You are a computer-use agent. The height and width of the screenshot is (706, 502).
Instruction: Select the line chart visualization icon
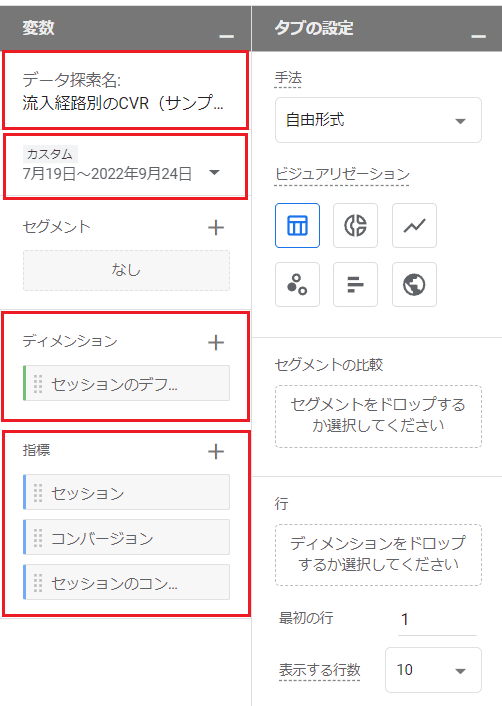[414, 225]
